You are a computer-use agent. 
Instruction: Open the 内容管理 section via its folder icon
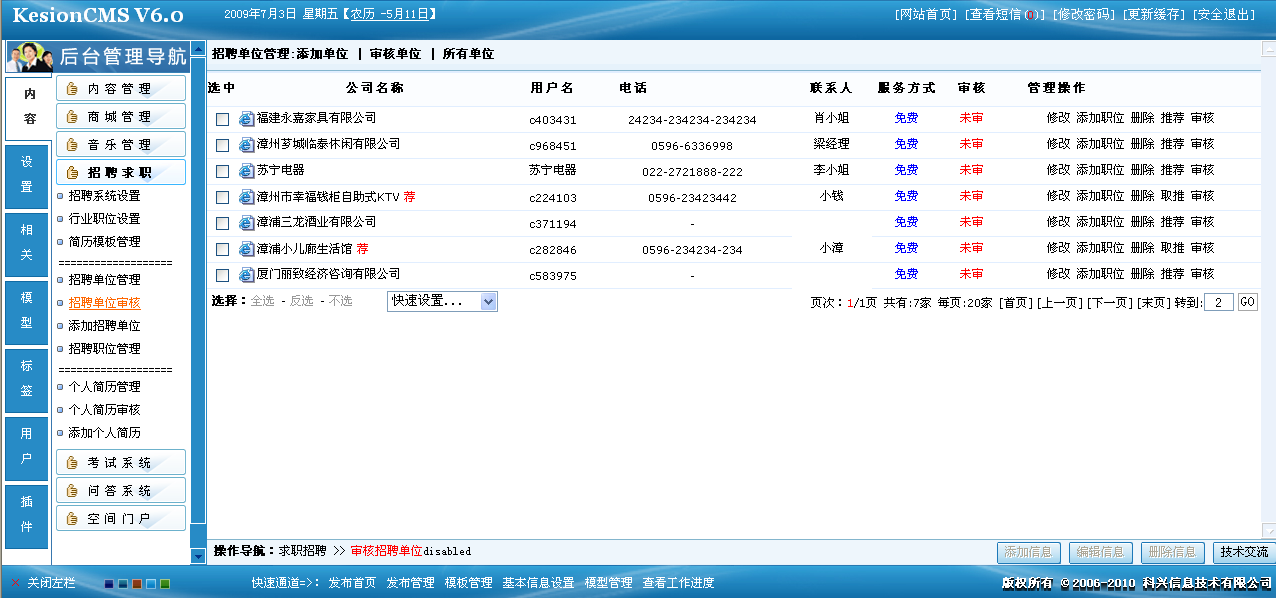click(73, 88)
